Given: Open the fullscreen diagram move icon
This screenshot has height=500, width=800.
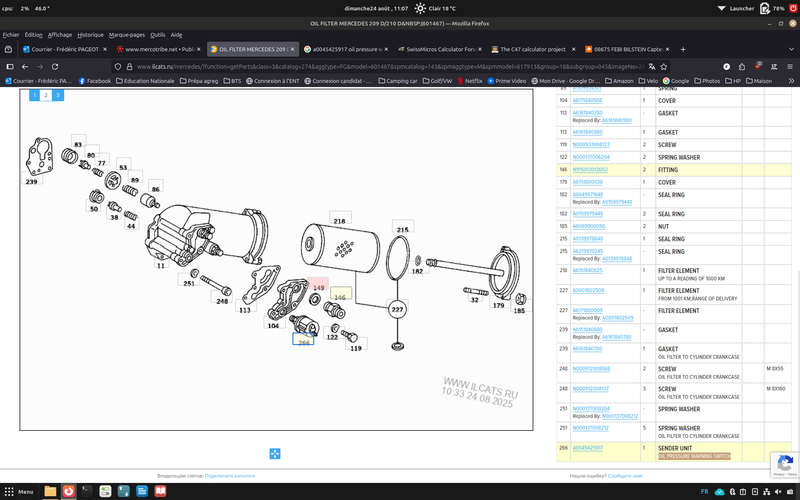Looking at the screenshot, I should point(274,454).
